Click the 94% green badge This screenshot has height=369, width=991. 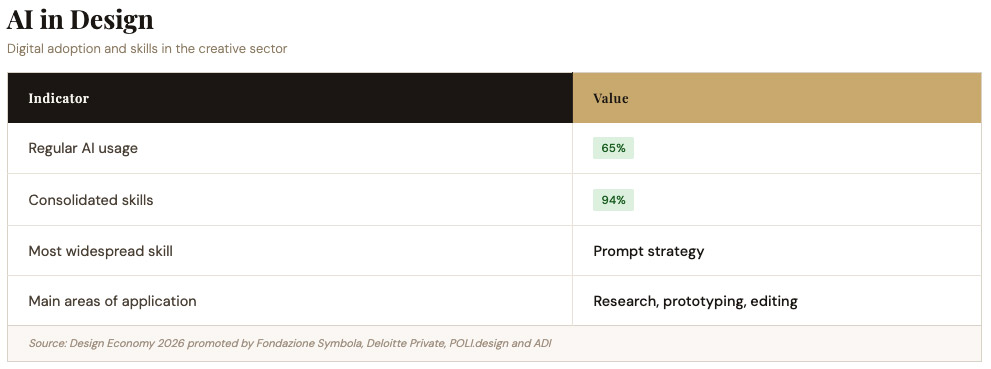click(613, 200)
